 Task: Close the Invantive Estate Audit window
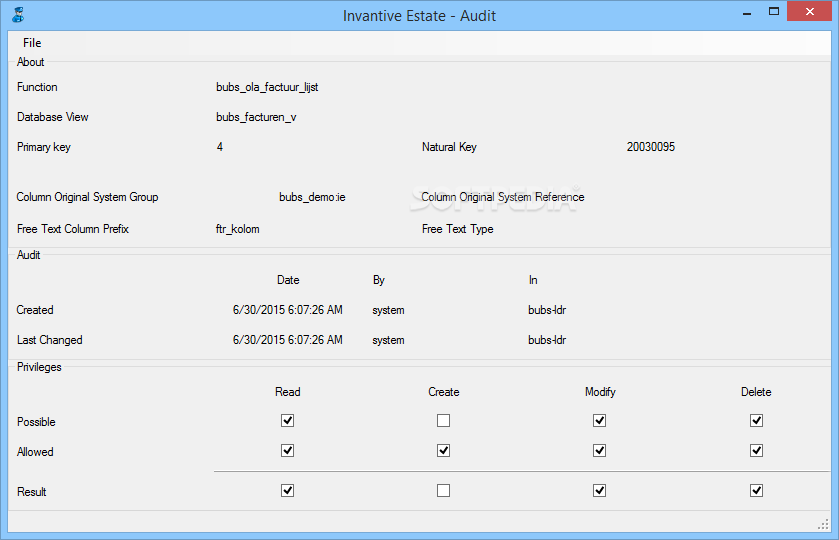pyautogui.click(x=810, y=11)
